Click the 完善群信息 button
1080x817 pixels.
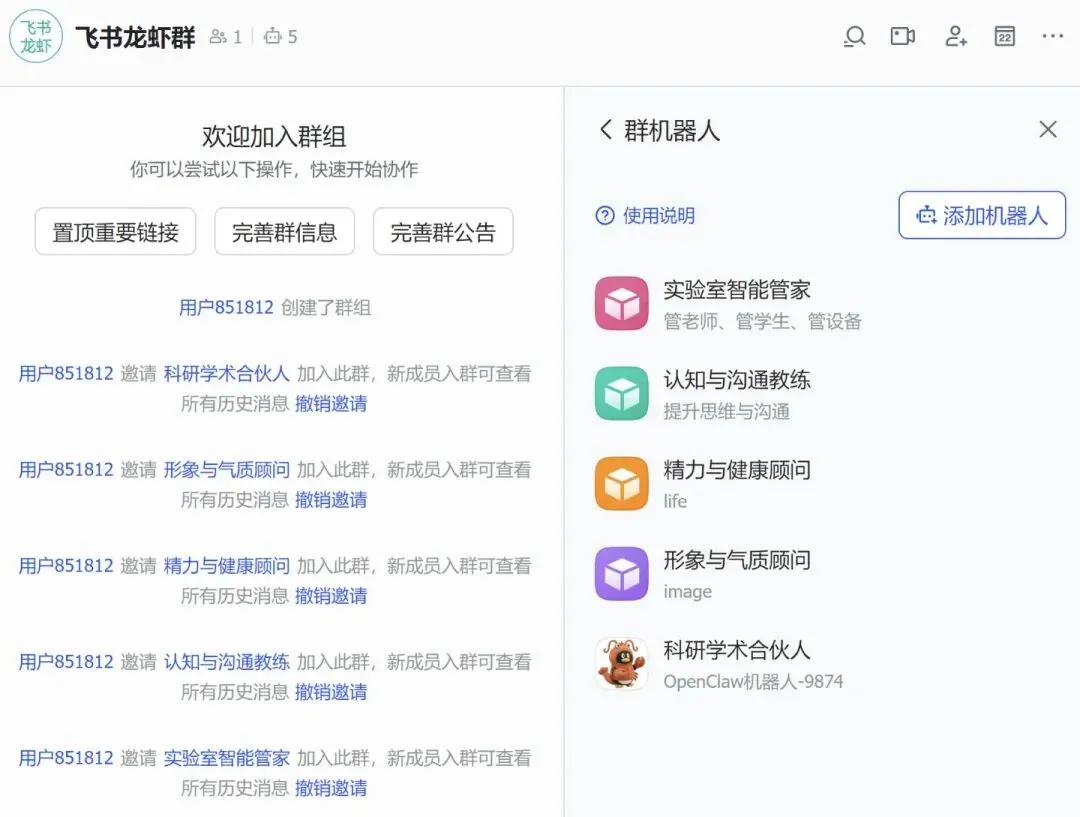coord(284,232)
